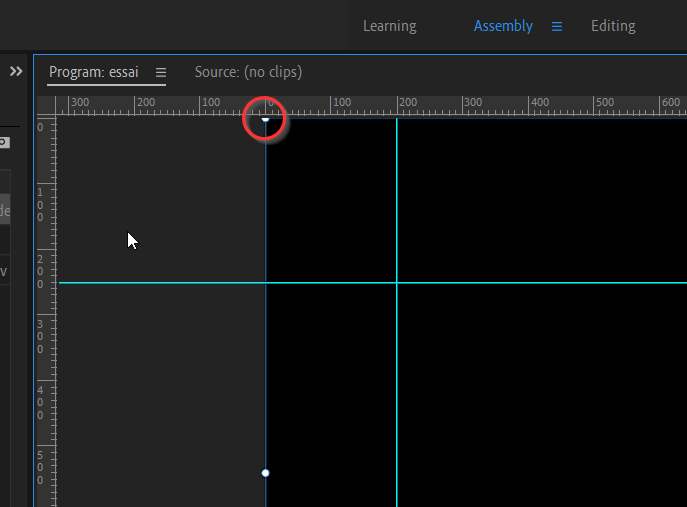Screen dimensions: 687x507
Task: Open the Assembly workspace menu icon
Action: click(x=557, y=27)
